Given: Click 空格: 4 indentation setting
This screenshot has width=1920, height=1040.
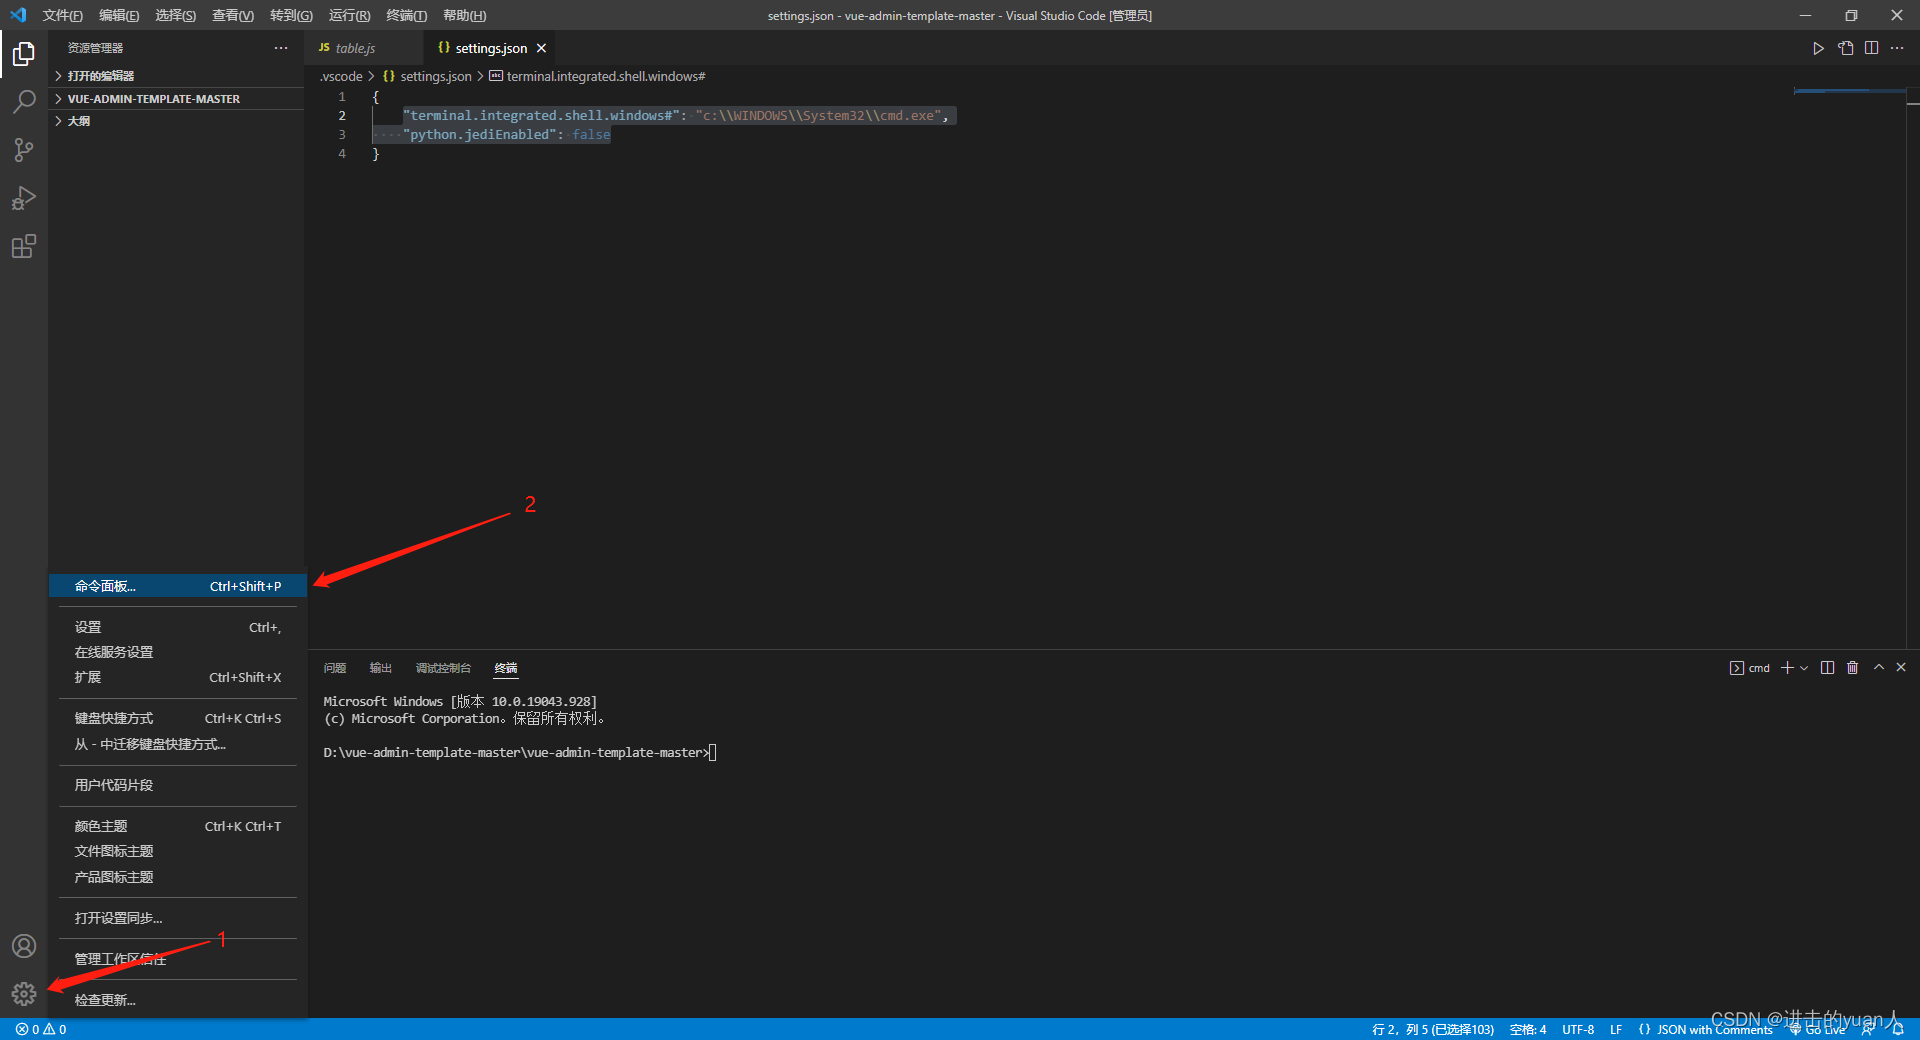Looking at the screenshot, I should [1527, 1029].
